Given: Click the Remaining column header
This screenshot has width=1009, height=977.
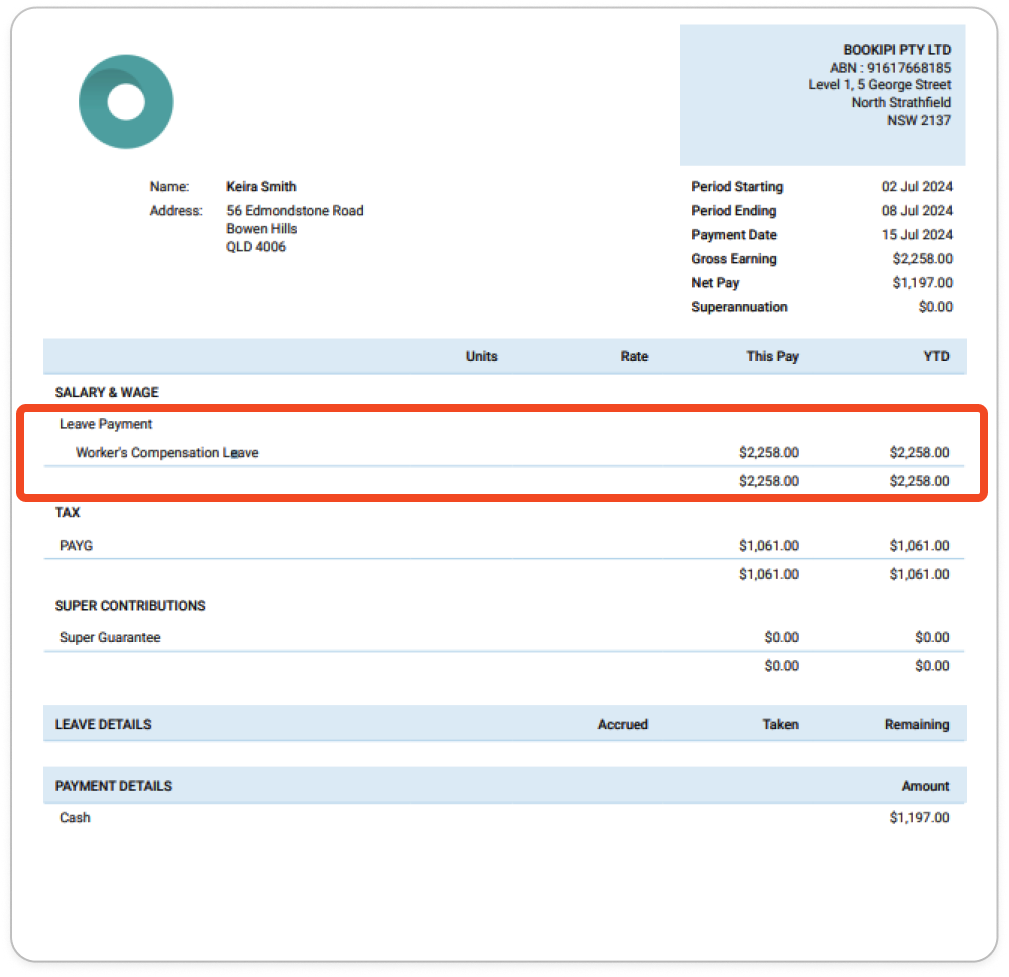Looking at the screenshot, I should tap(917, 725).
